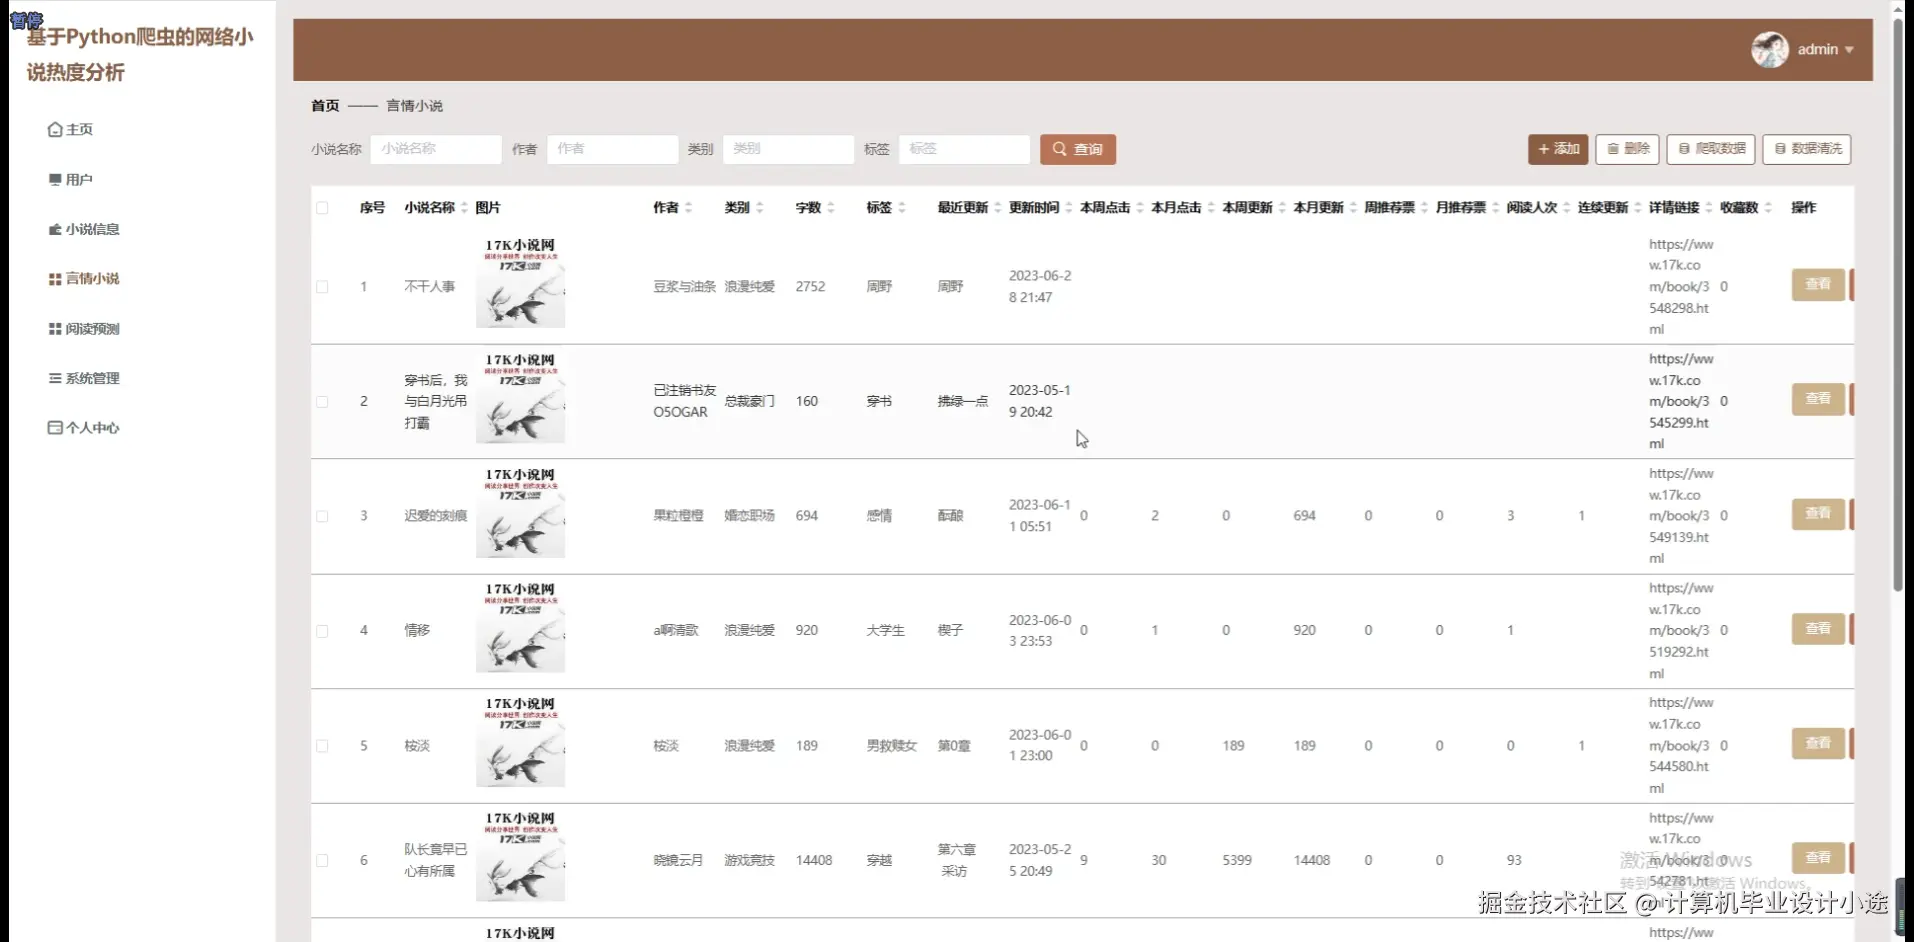View details of 情移 via 查看
Screen dimensions: 1914x942
click(1817, 629)
